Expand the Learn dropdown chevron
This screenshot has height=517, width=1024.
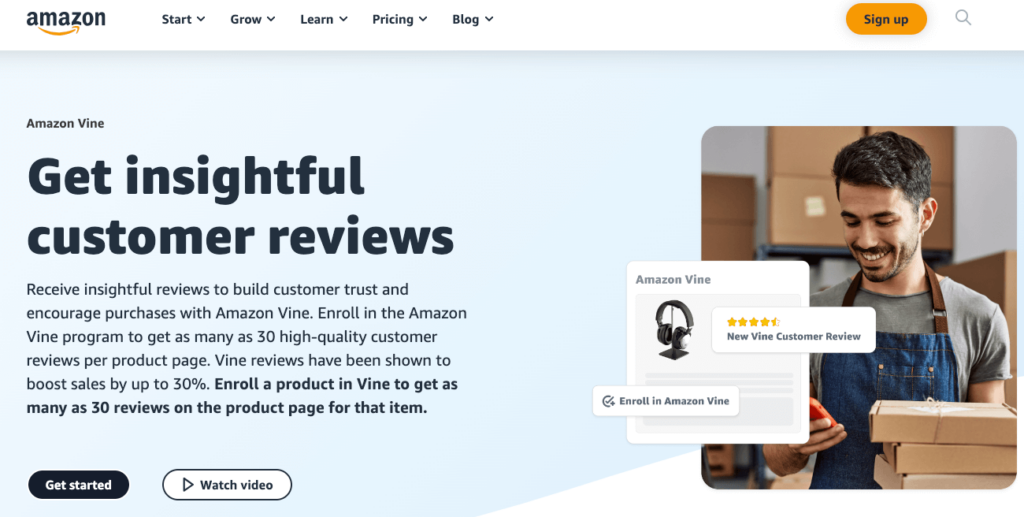pos(343,20)
